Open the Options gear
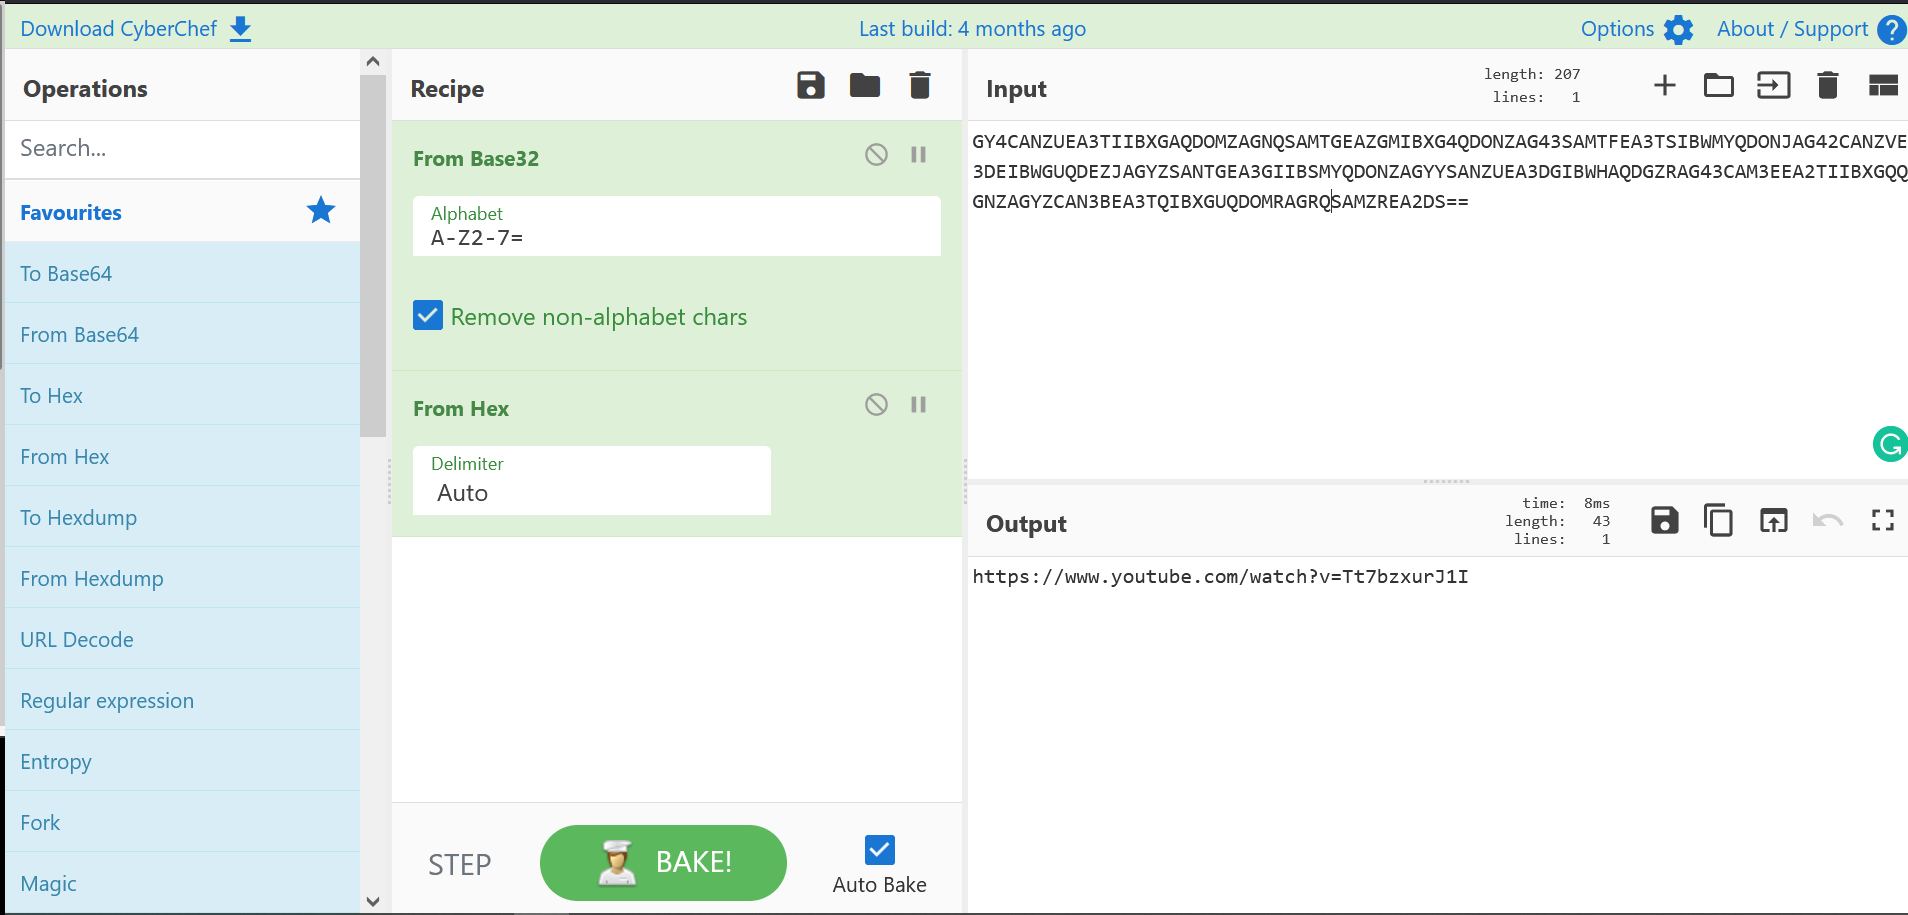This screenshot has height=915, width=1908. click(1679, 29)
